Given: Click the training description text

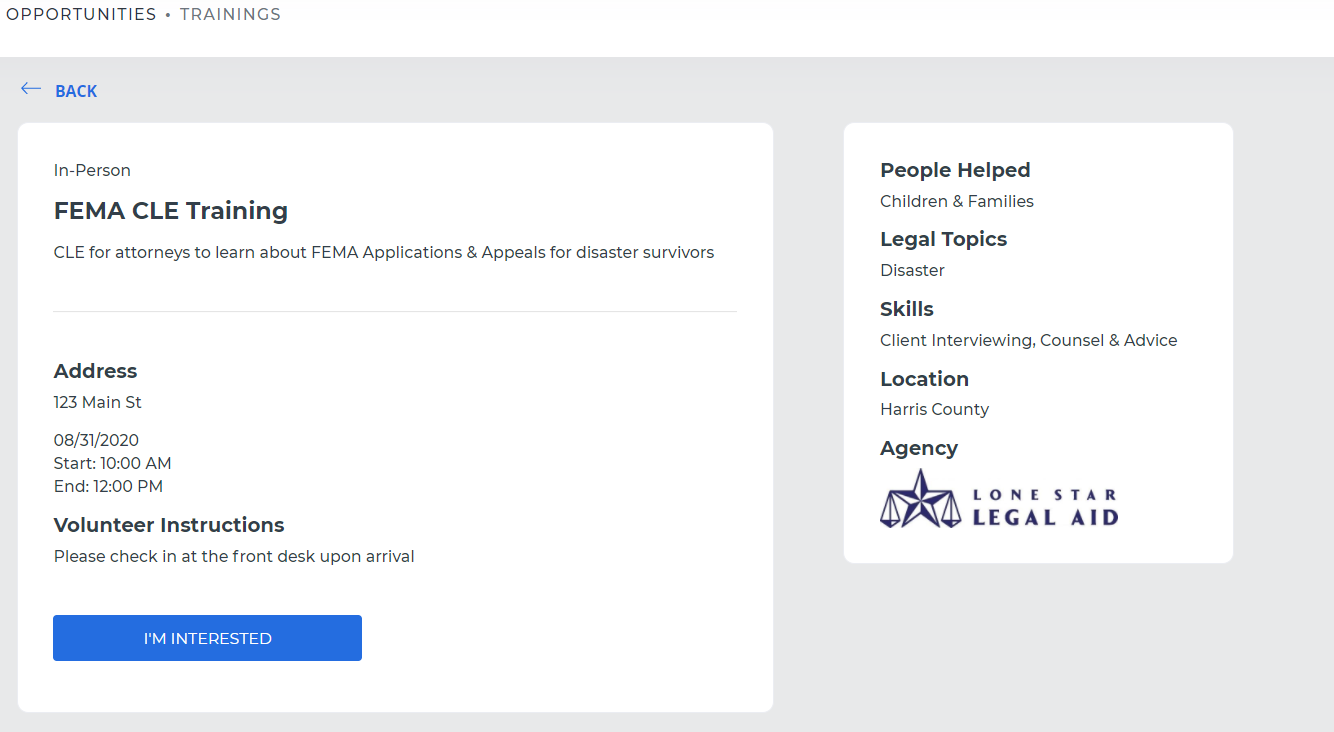Looking at the screenshot, I should (x=384, y=252).
